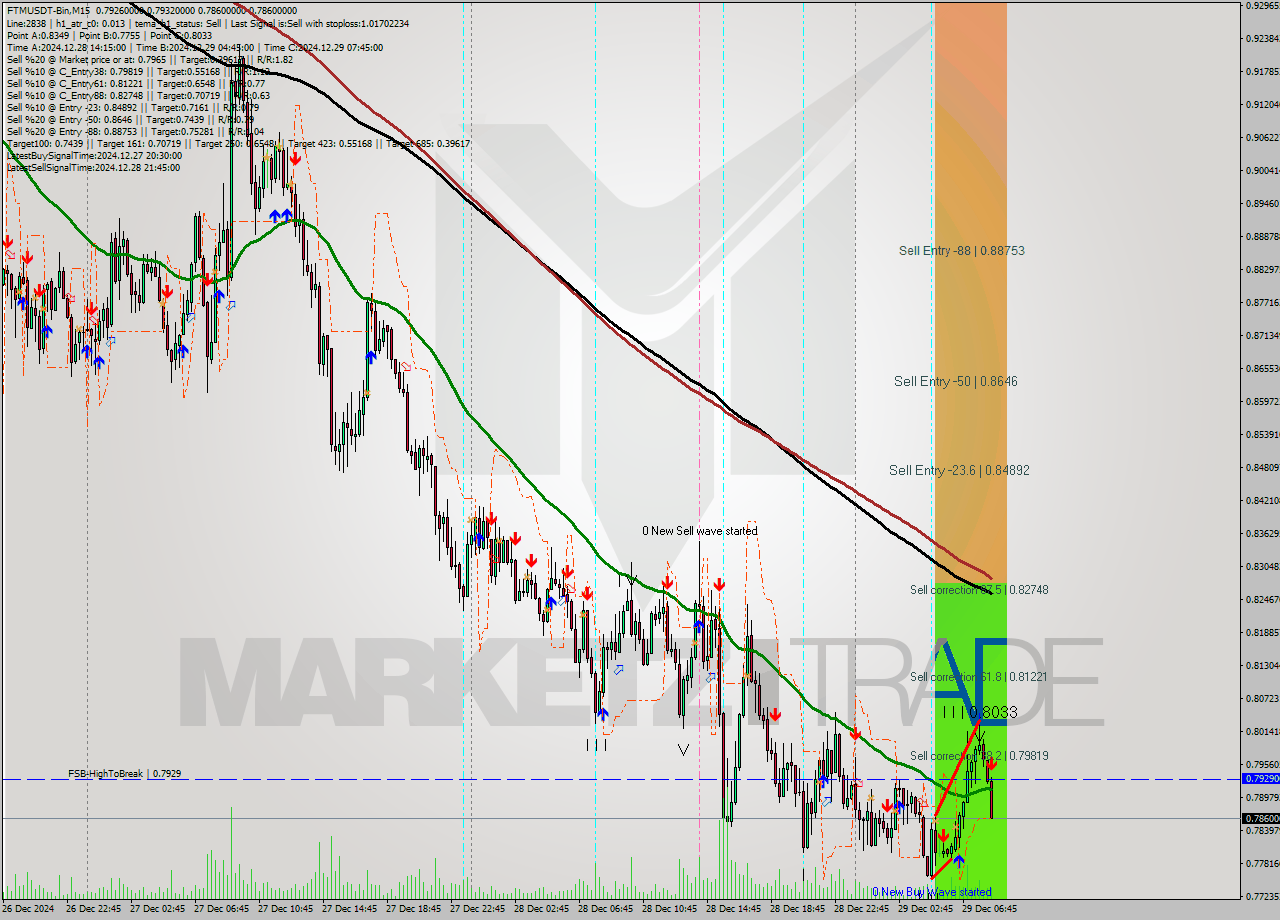Screen dimensions: 1280x920
Task: Click the 'Sell %20 @ Entry -50: 0.8646' line
Action: [130, 119]
